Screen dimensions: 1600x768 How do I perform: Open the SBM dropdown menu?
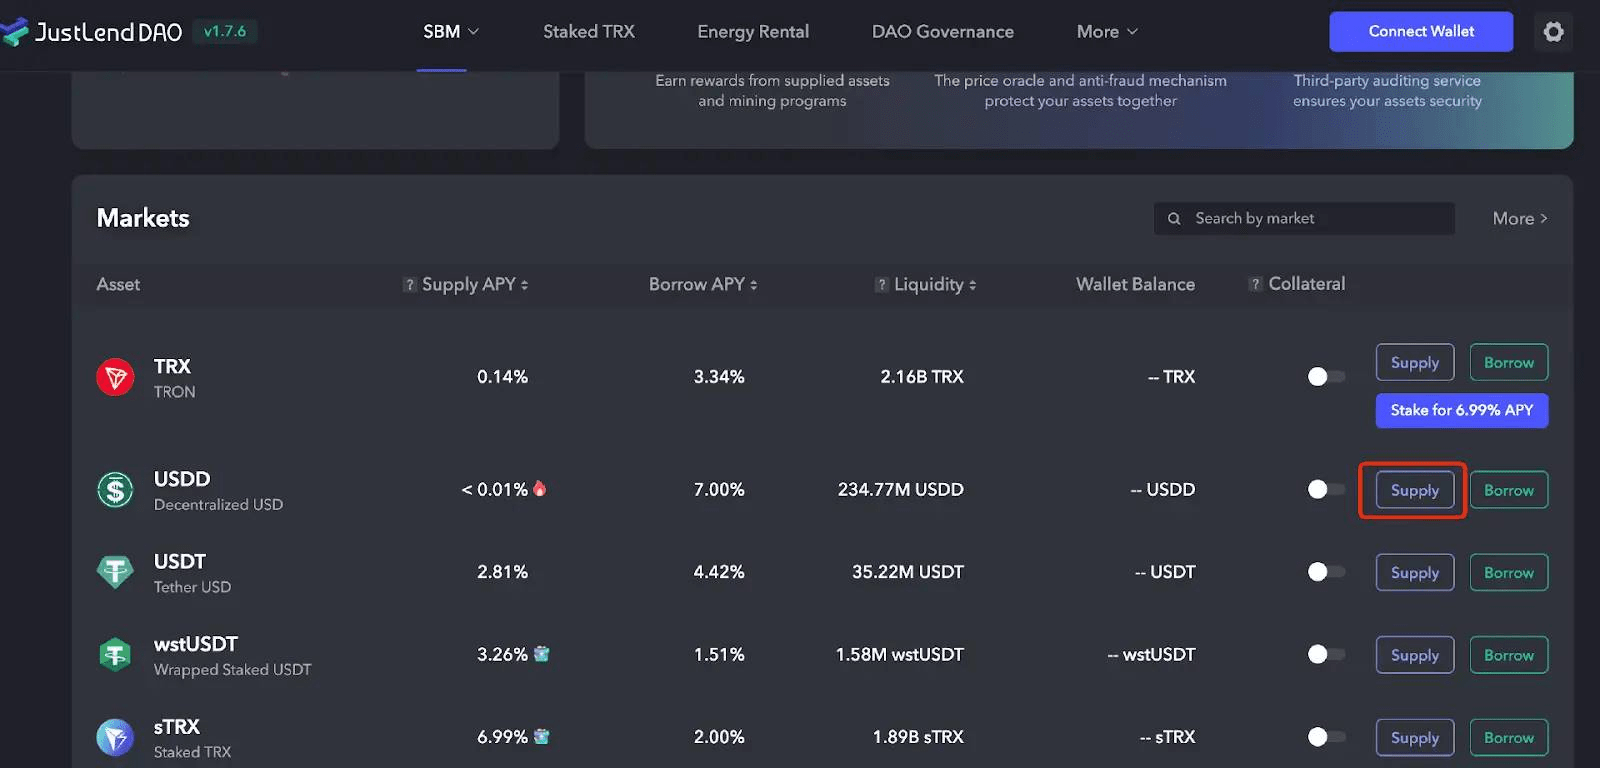click(451, 32)
